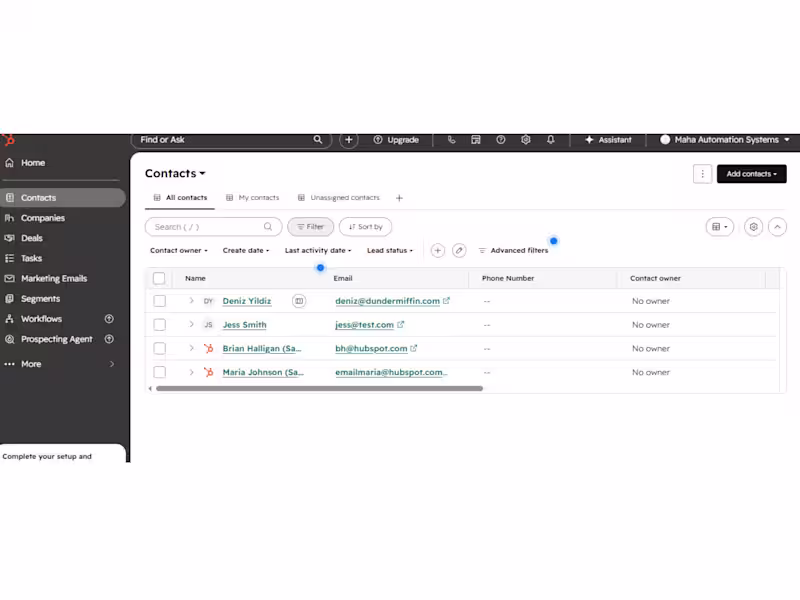Open Brian Halligan contact record
Screen dimensions: 800x600
[x=262, y=348]
